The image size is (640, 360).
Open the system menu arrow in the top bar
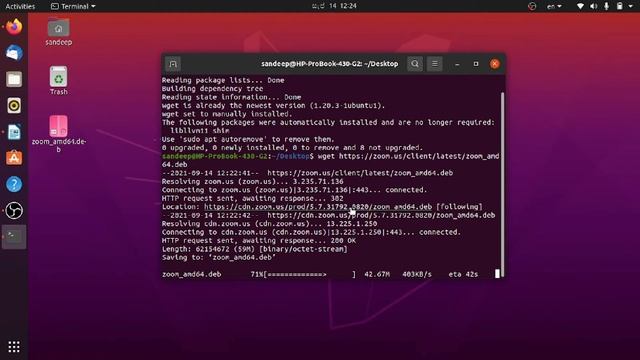(631, 6)
